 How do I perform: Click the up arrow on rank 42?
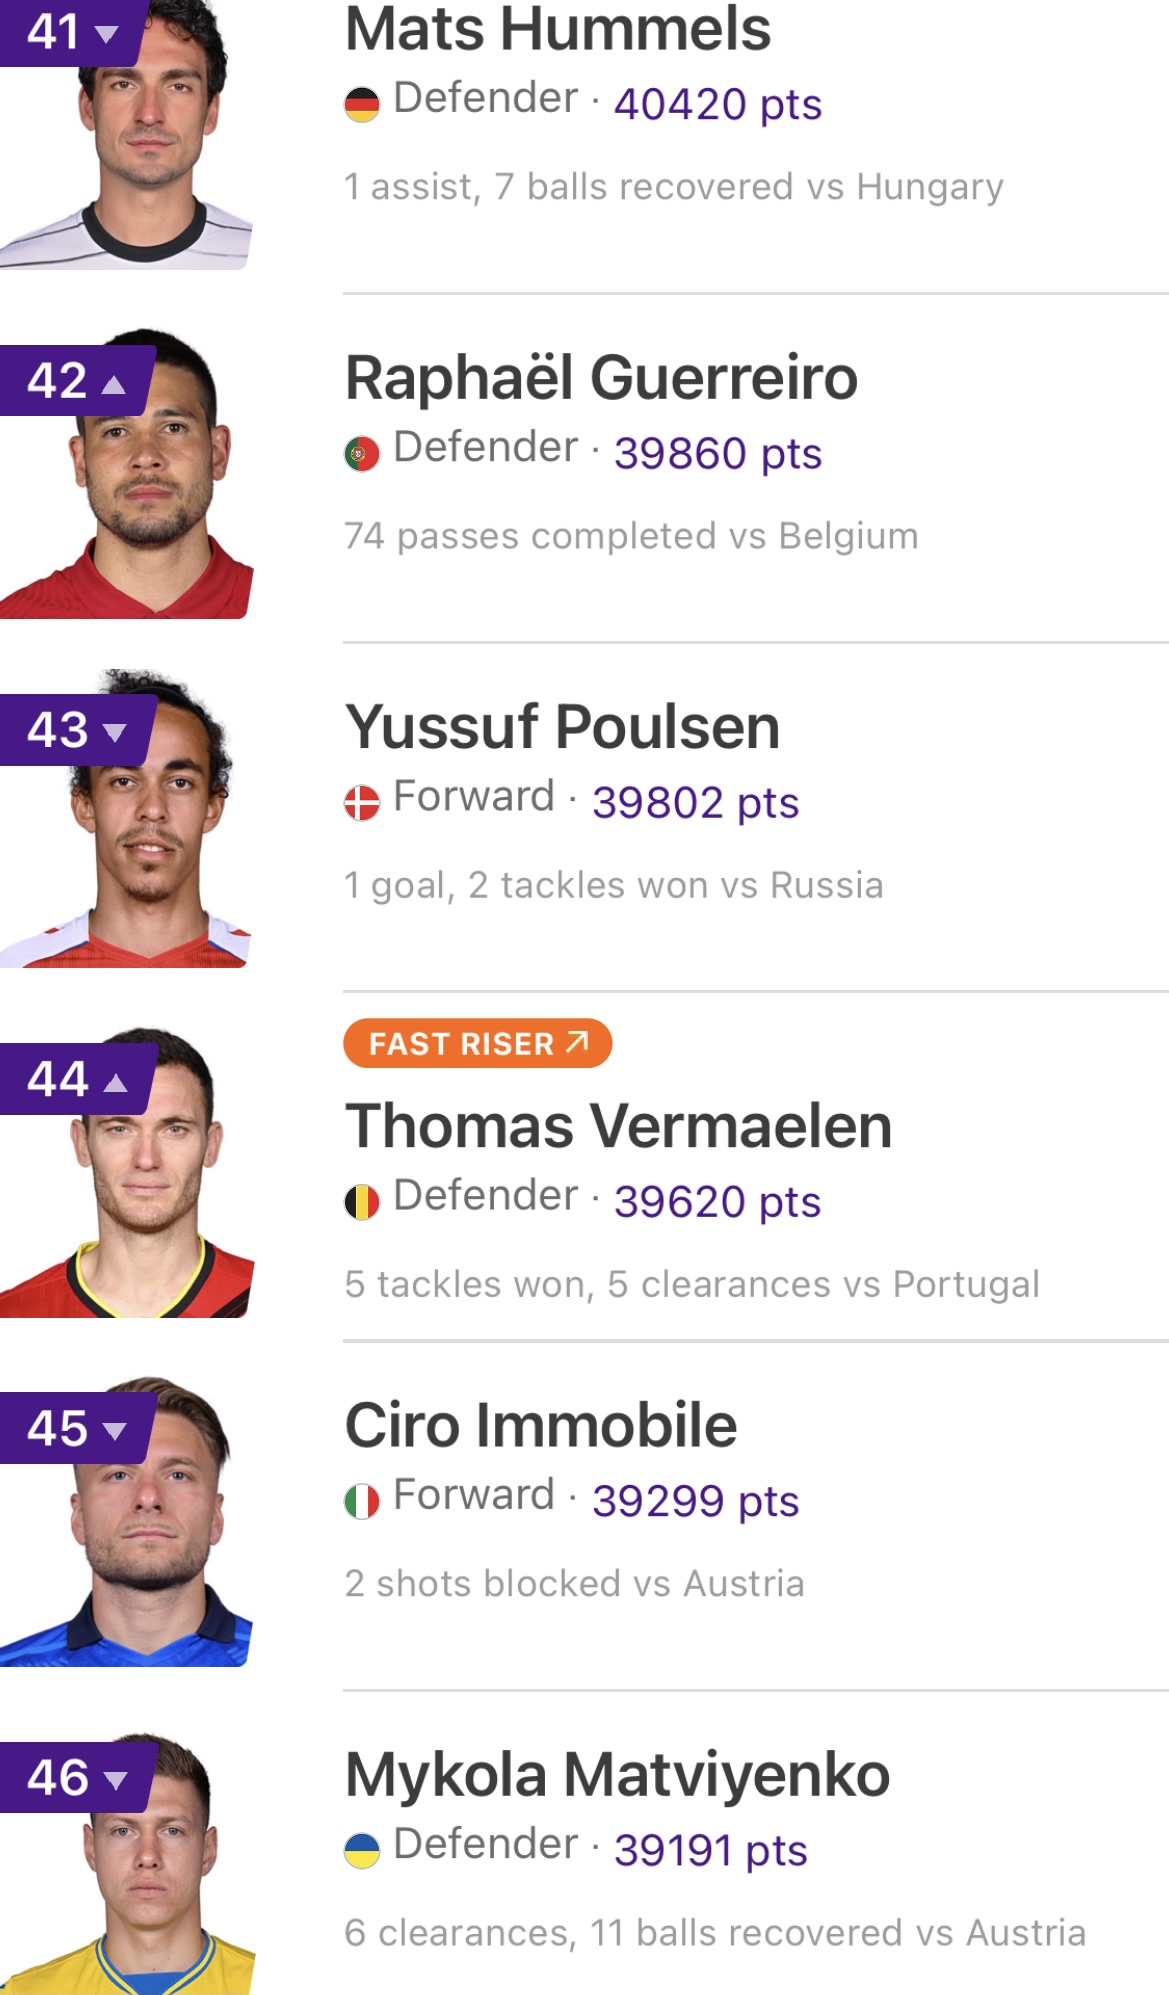[x=115, y=383]
